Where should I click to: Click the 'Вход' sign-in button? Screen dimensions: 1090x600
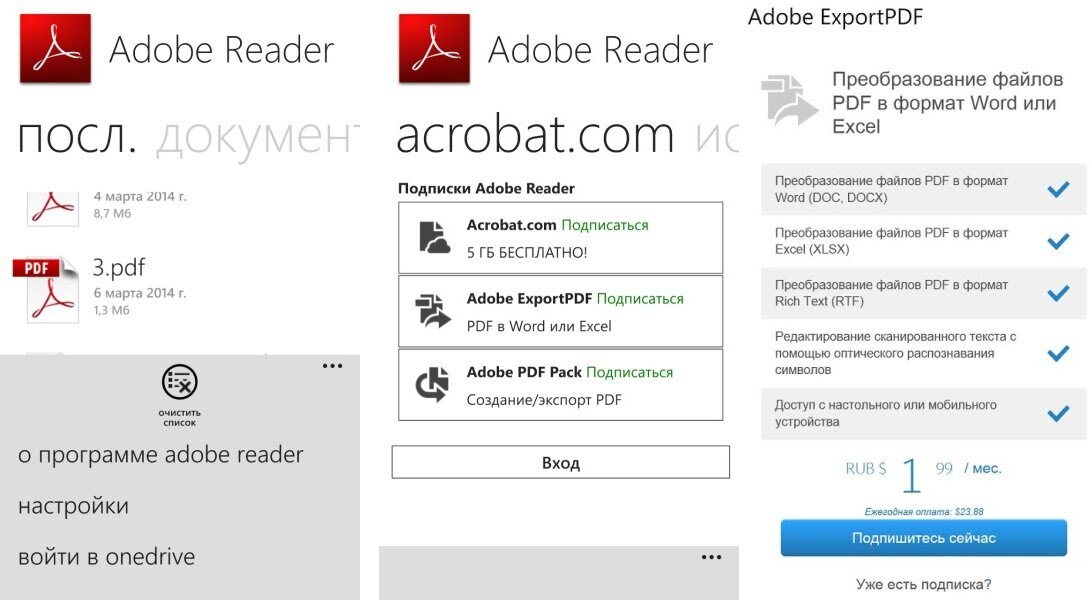point(560,462)
